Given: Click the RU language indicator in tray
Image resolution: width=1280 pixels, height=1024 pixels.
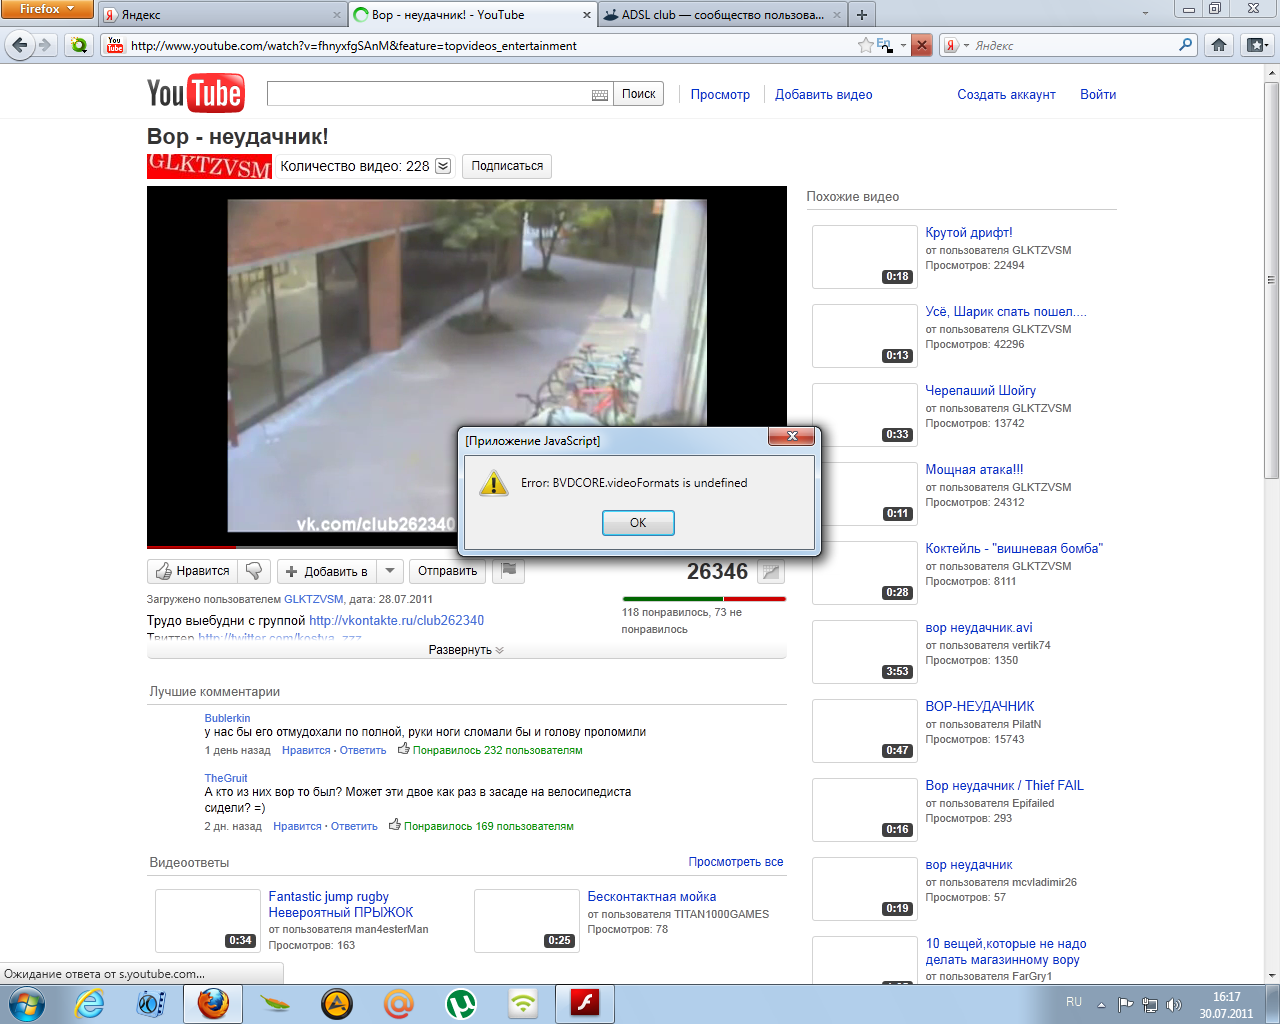Looking at the screenshot, I should 1074,1002.
